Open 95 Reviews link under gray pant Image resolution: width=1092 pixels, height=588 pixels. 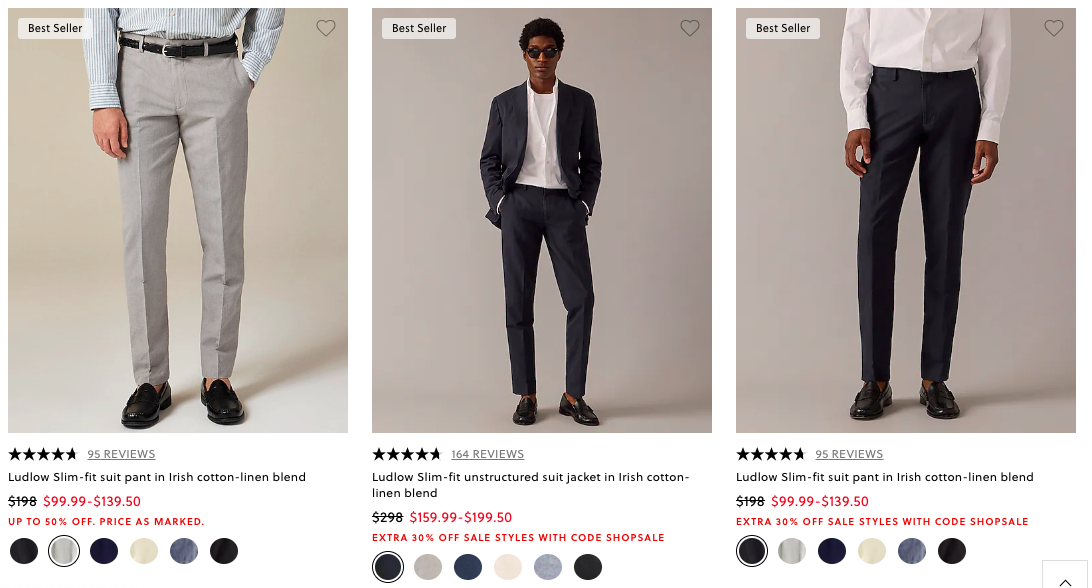(121, 454)
